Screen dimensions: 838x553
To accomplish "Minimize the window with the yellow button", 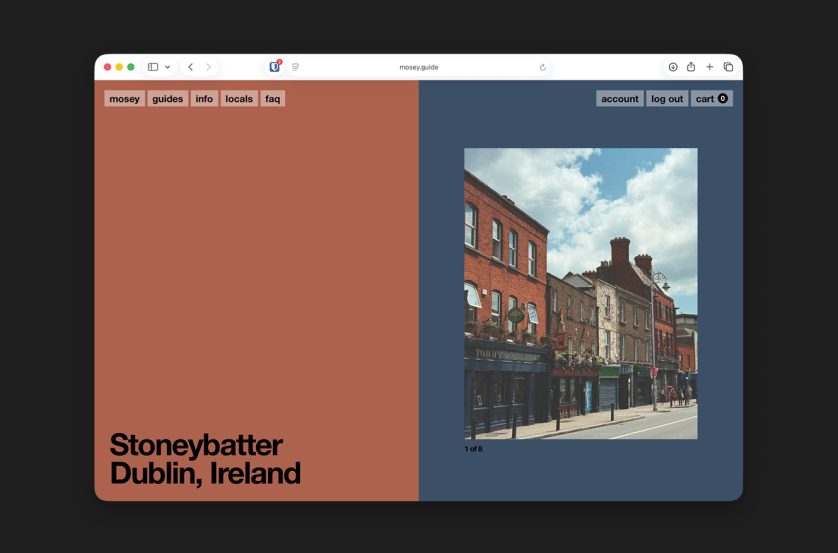I will click(119, 67).
